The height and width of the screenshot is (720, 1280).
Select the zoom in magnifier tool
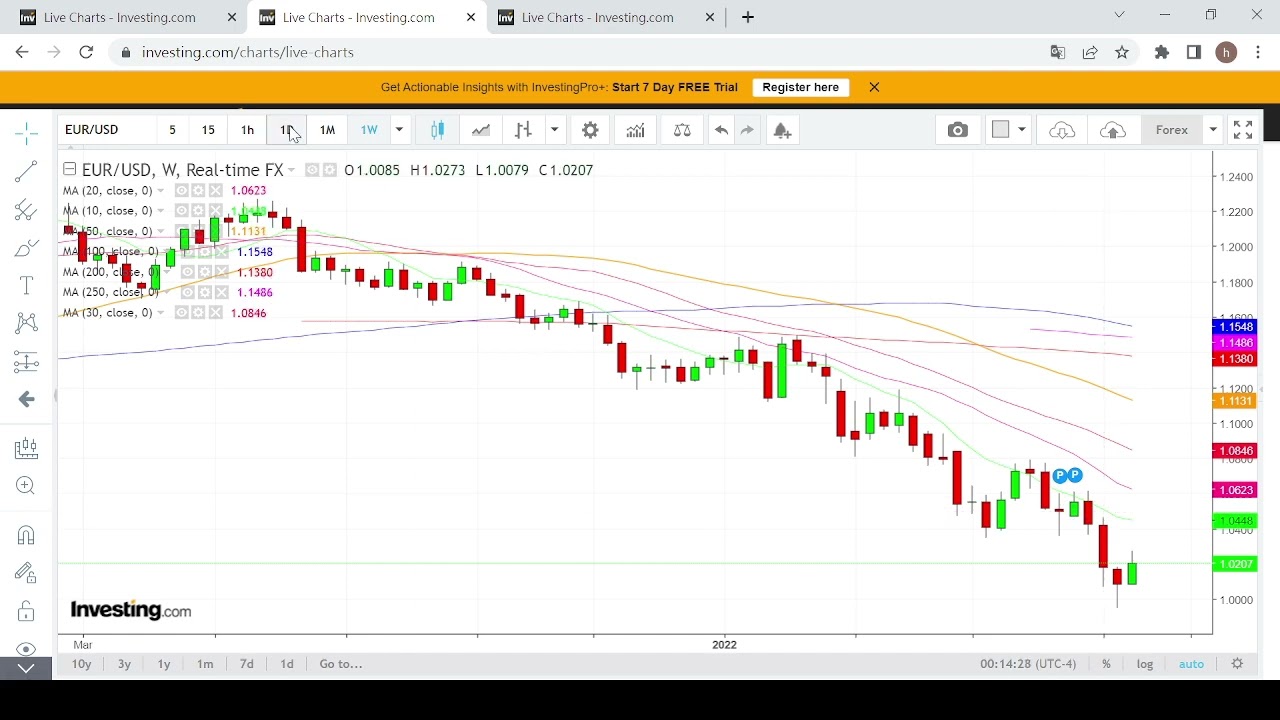point(26,486)
